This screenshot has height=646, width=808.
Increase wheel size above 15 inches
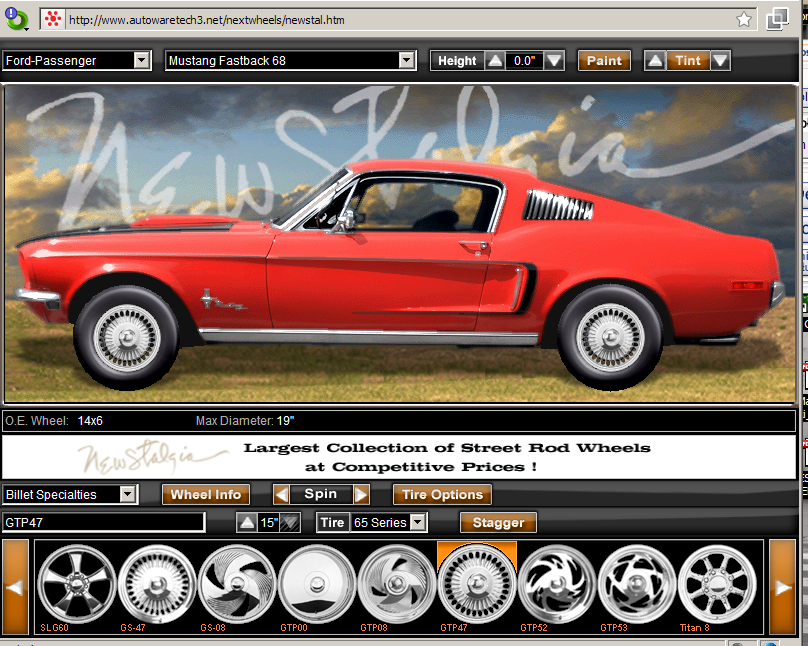[247, 522]
